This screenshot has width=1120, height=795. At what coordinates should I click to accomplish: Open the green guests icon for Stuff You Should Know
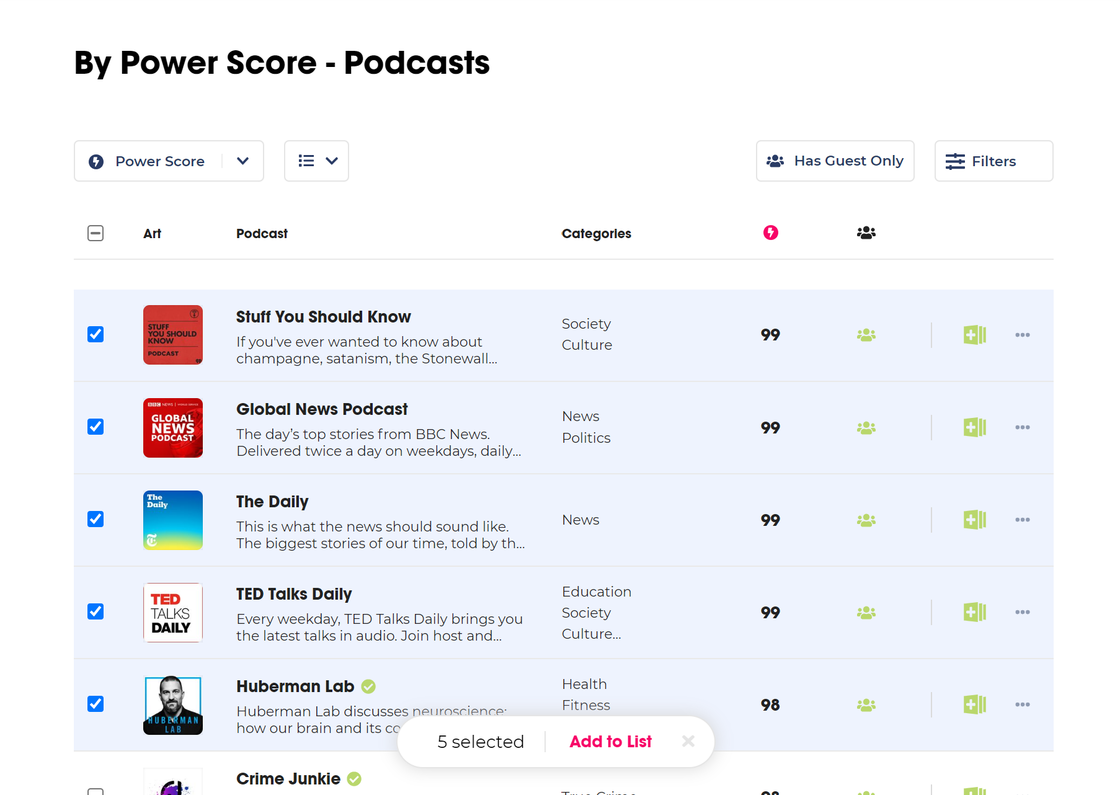tap(866, 335)
